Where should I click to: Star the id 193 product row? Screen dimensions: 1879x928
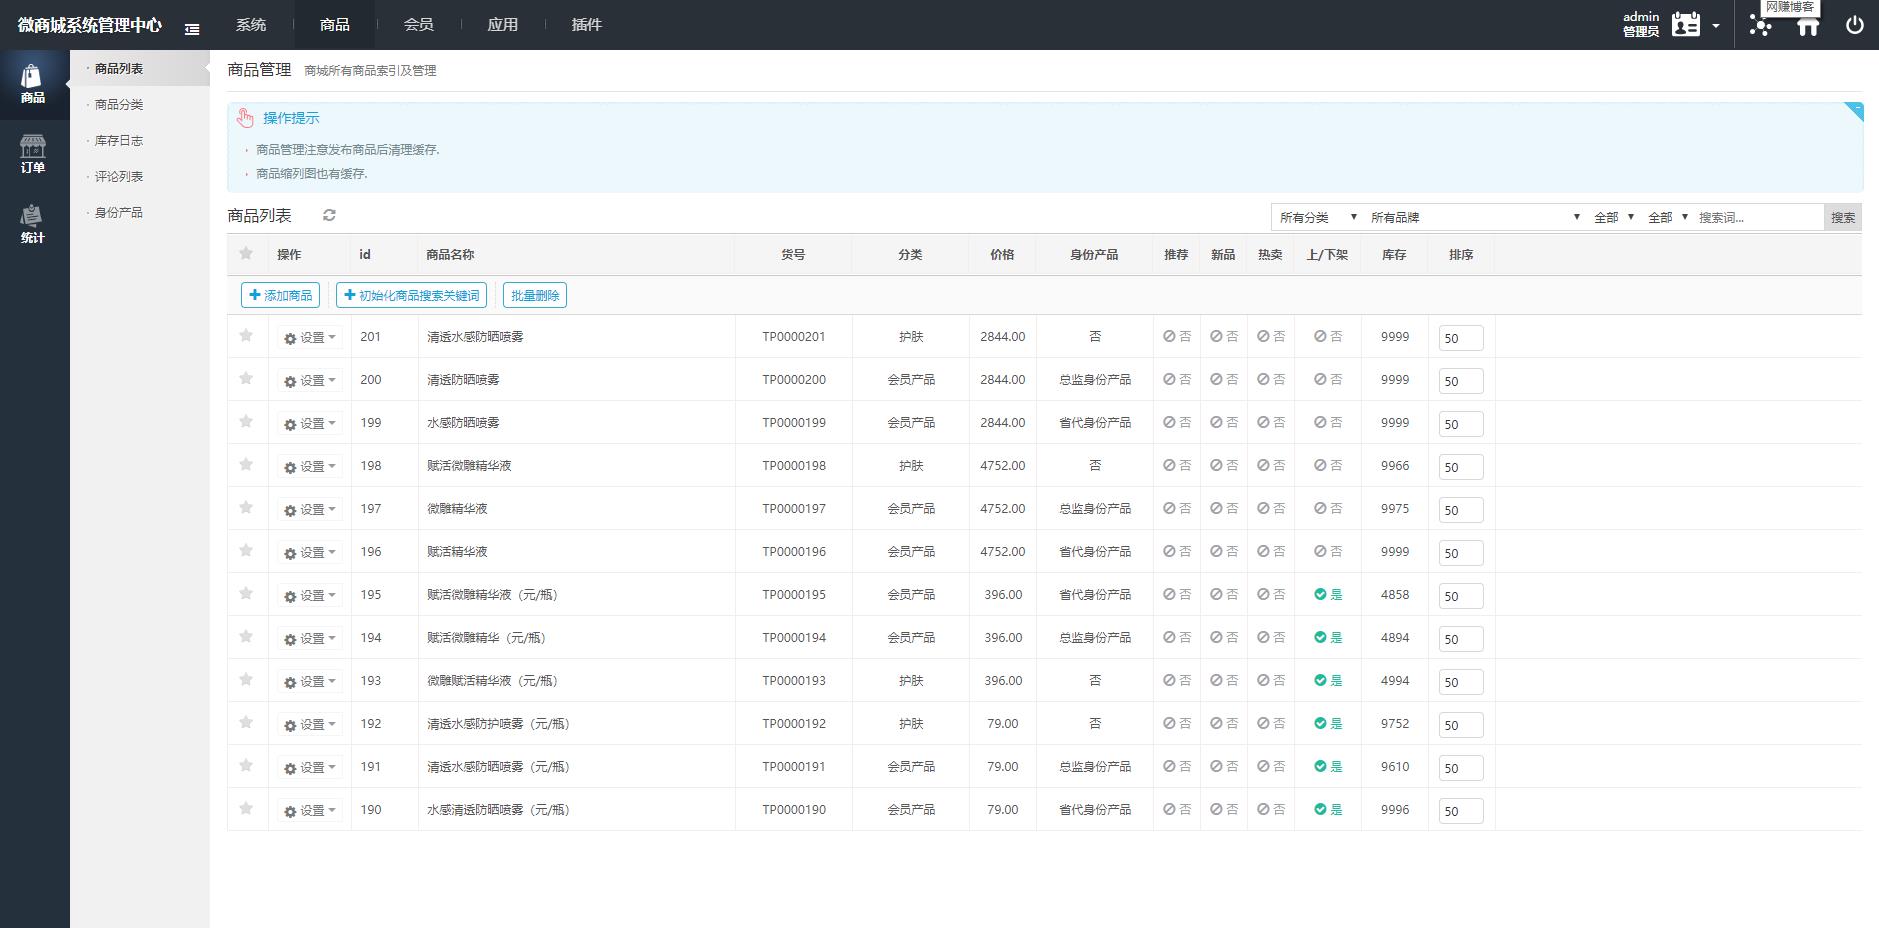click(x=246, y=679)
